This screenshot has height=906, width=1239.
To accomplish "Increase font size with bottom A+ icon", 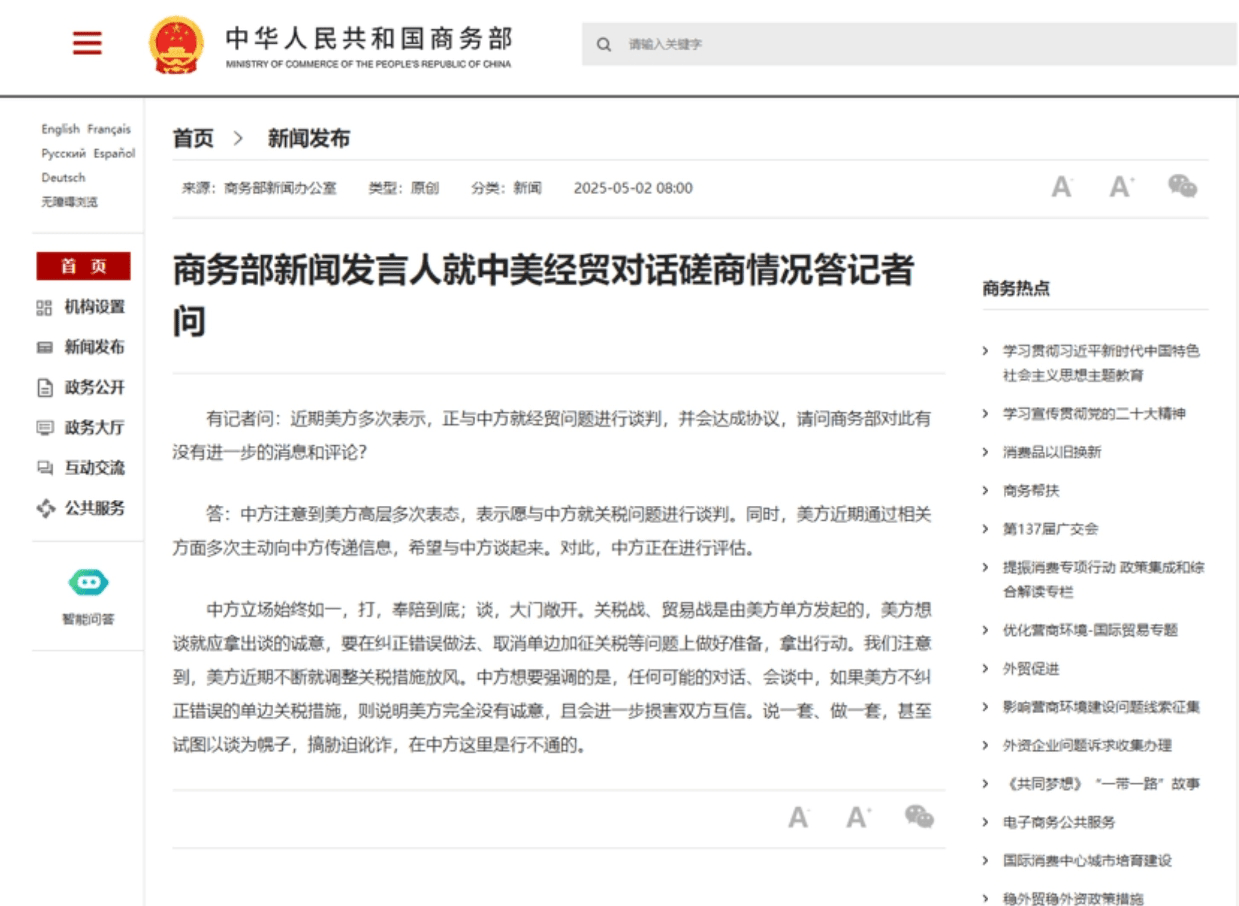I will 858,817.
